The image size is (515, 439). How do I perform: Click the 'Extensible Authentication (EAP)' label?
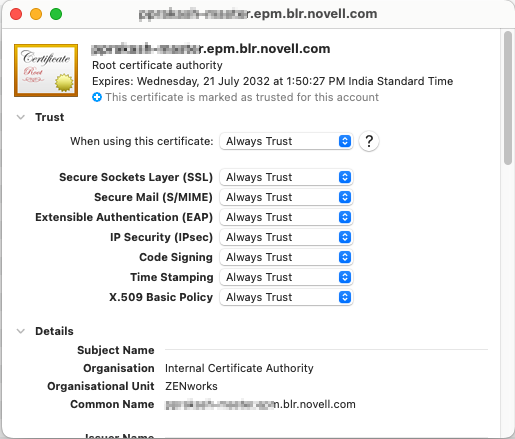pos(124,217)
